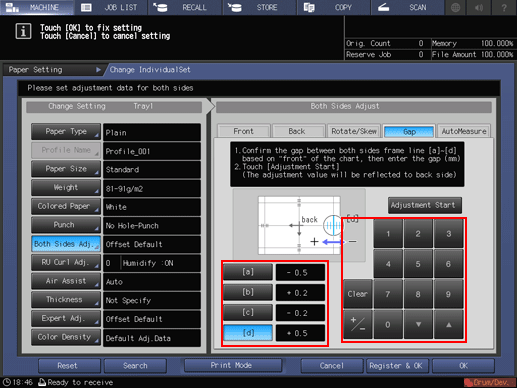Select gap item [b]
This screenshot has height=388, width=517.
248,292
